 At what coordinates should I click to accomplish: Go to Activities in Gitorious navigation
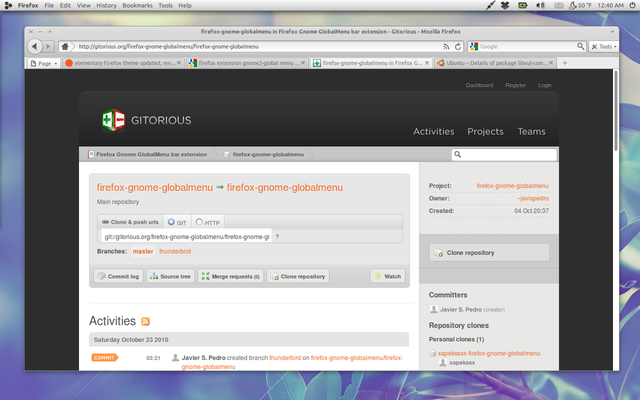[433, 131]
